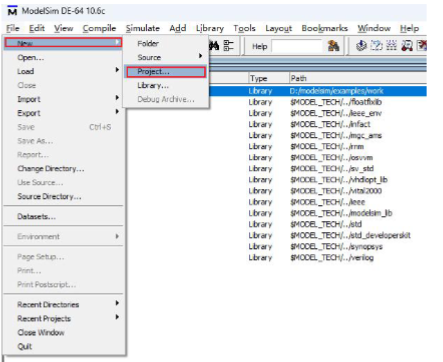Click the Simulate icon in toolbar
This screenshot has width=443, height=362.
(391, 46)
